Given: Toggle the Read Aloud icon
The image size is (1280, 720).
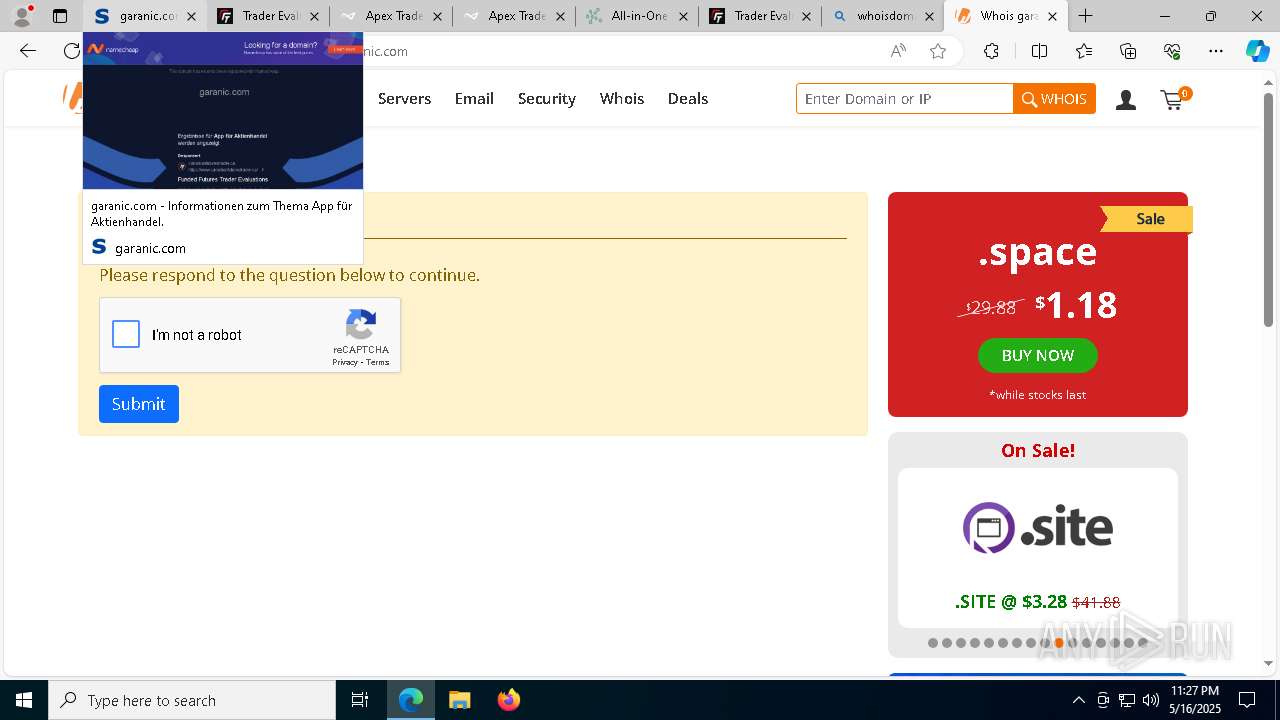Looking at the screenshot, I should [x=898, y=51].
